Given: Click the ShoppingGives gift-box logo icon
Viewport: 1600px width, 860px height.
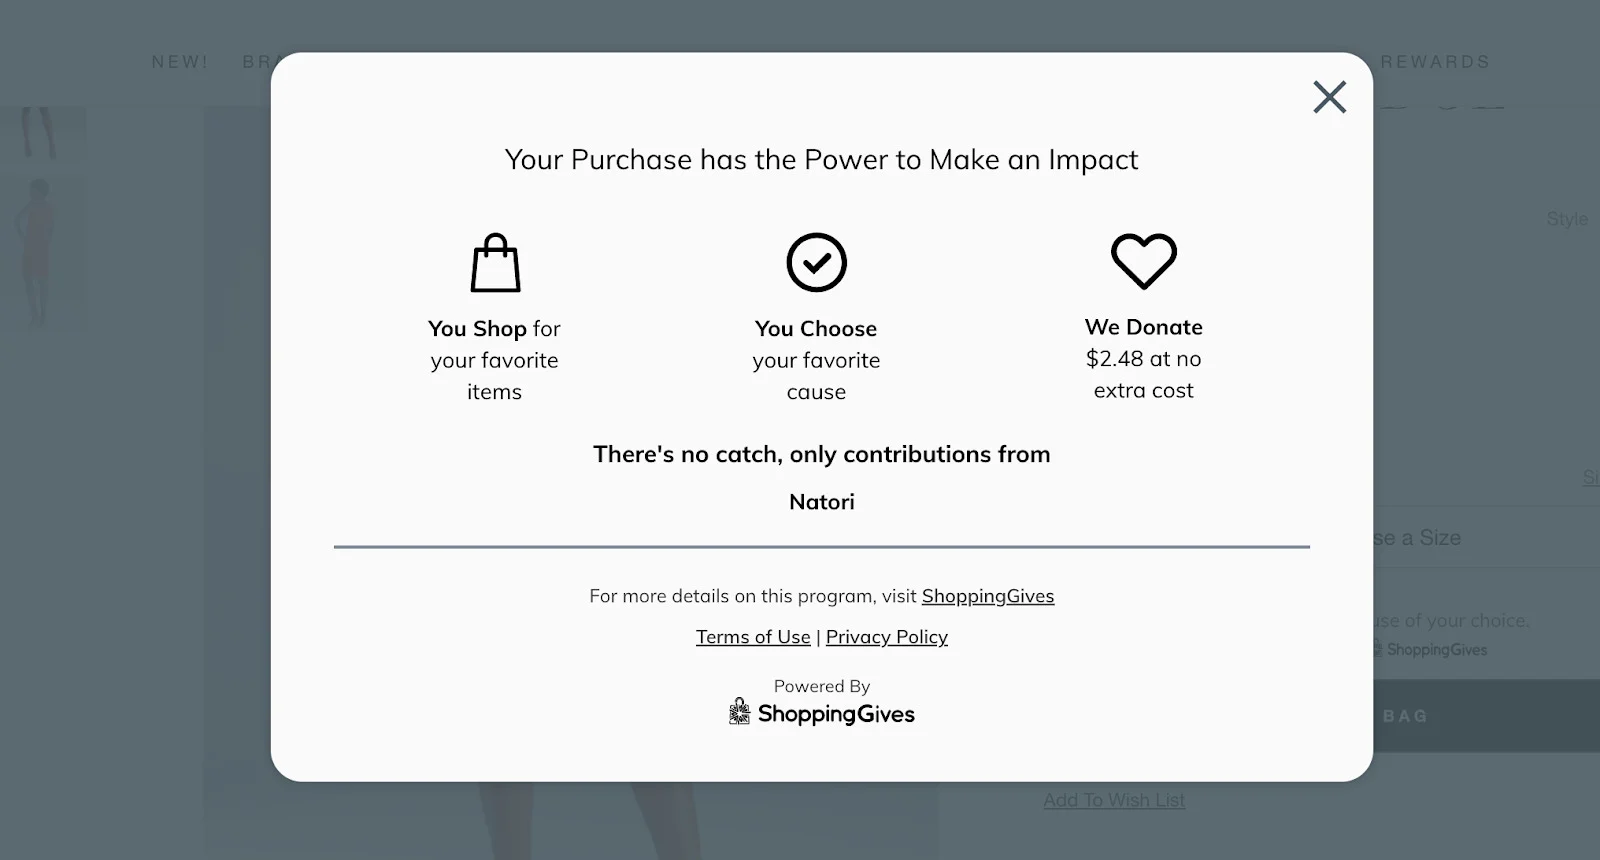Looking at the screenshot, I should (x=737, y=711).
